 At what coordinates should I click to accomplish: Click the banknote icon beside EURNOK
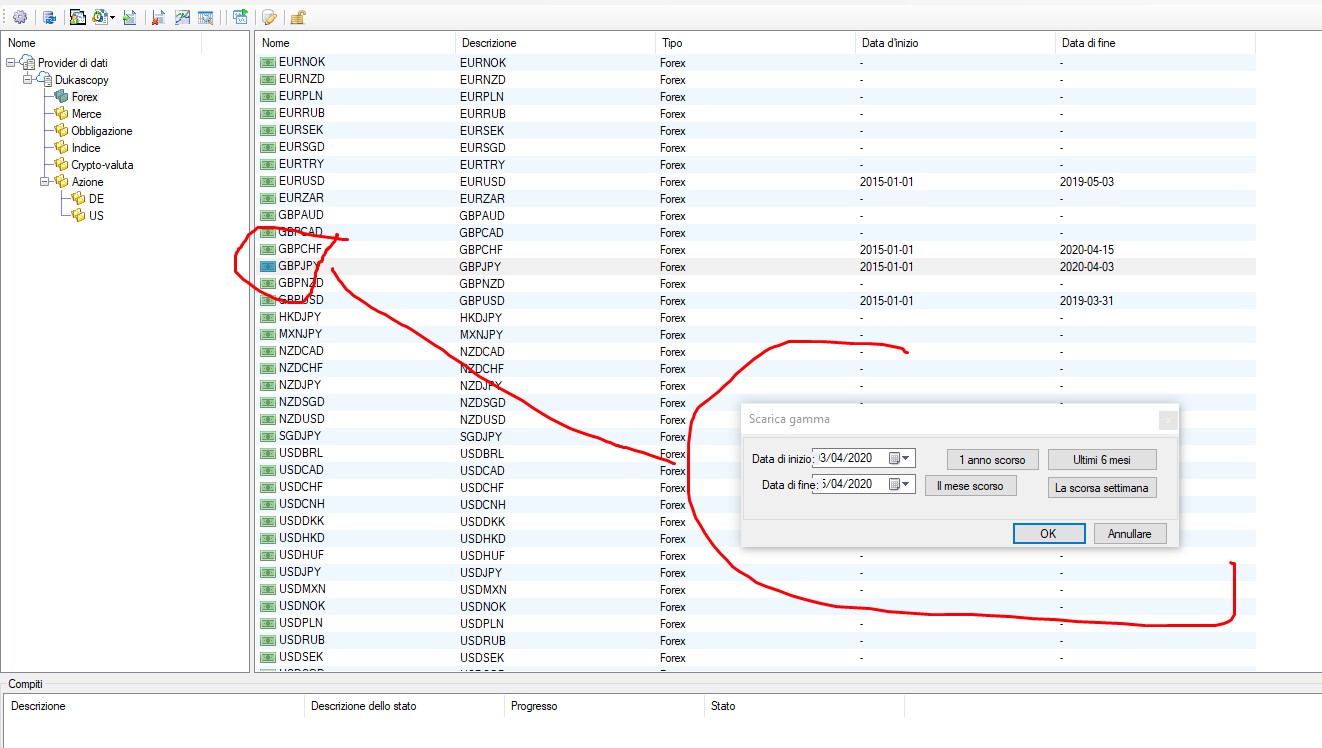pos(267,62)
